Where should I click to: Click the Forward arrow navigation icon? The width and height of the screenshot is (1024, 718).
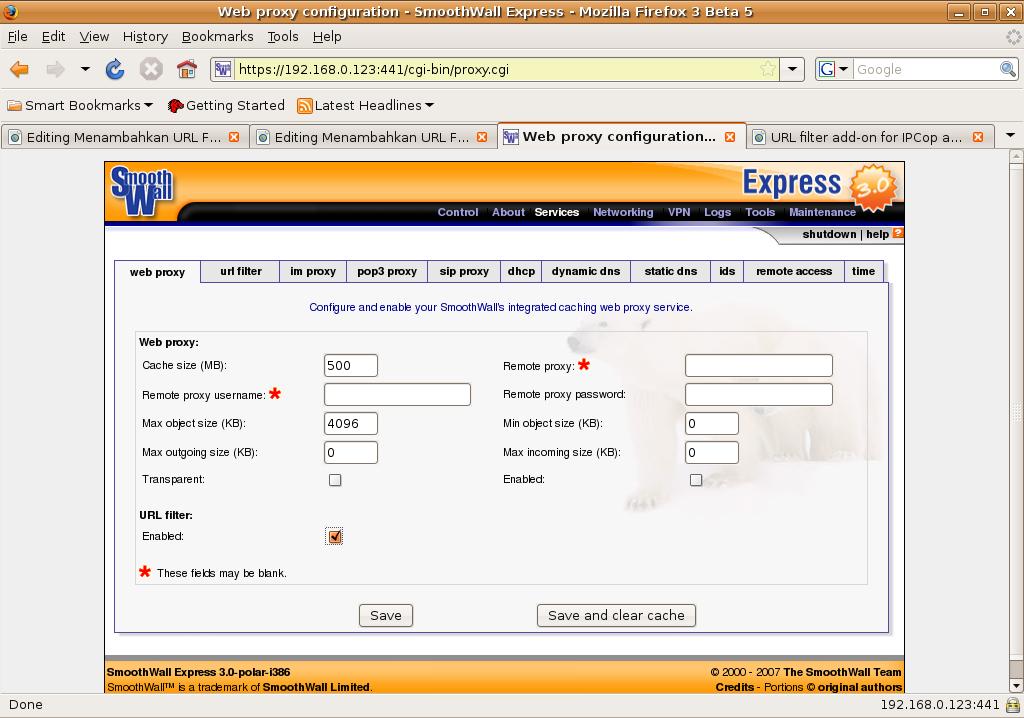pyautogui.click(x=56, y=69)
